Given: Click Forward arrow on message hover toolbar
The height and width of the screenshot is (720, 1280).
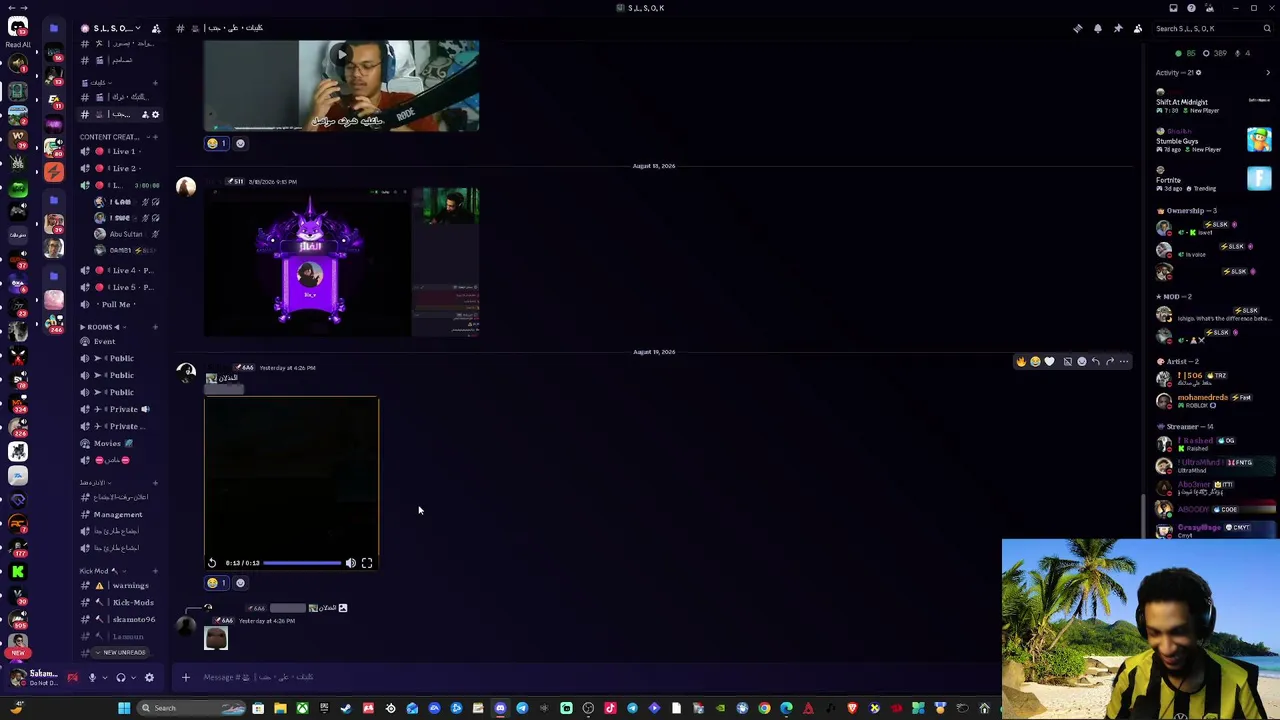Looking at the screenshot, I should (x=1110, y=361).
